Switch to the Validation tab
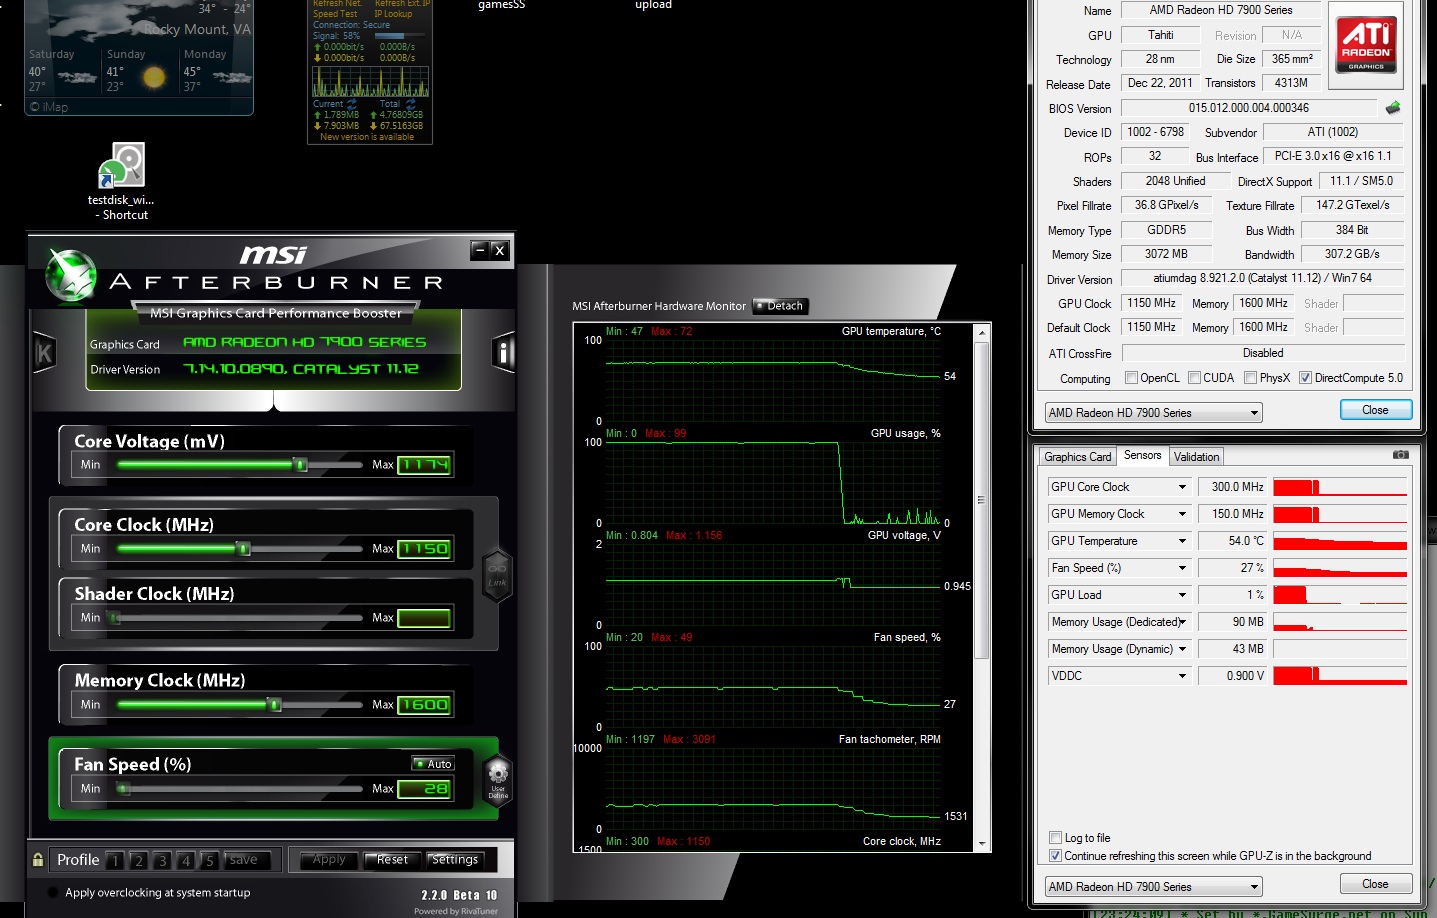1437x918 pixels. coord(1196,457)
